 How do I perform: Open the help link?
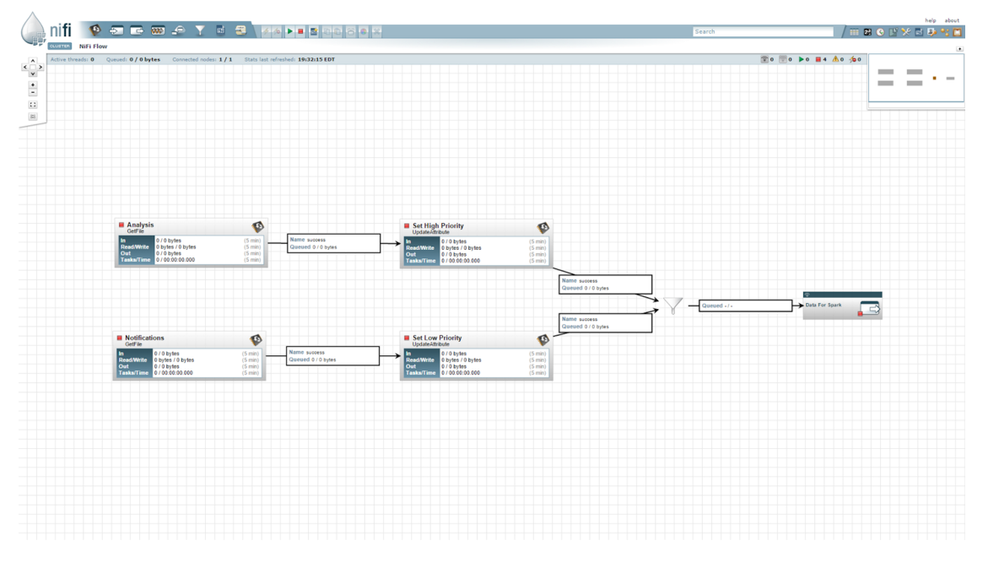click(930, 20)
